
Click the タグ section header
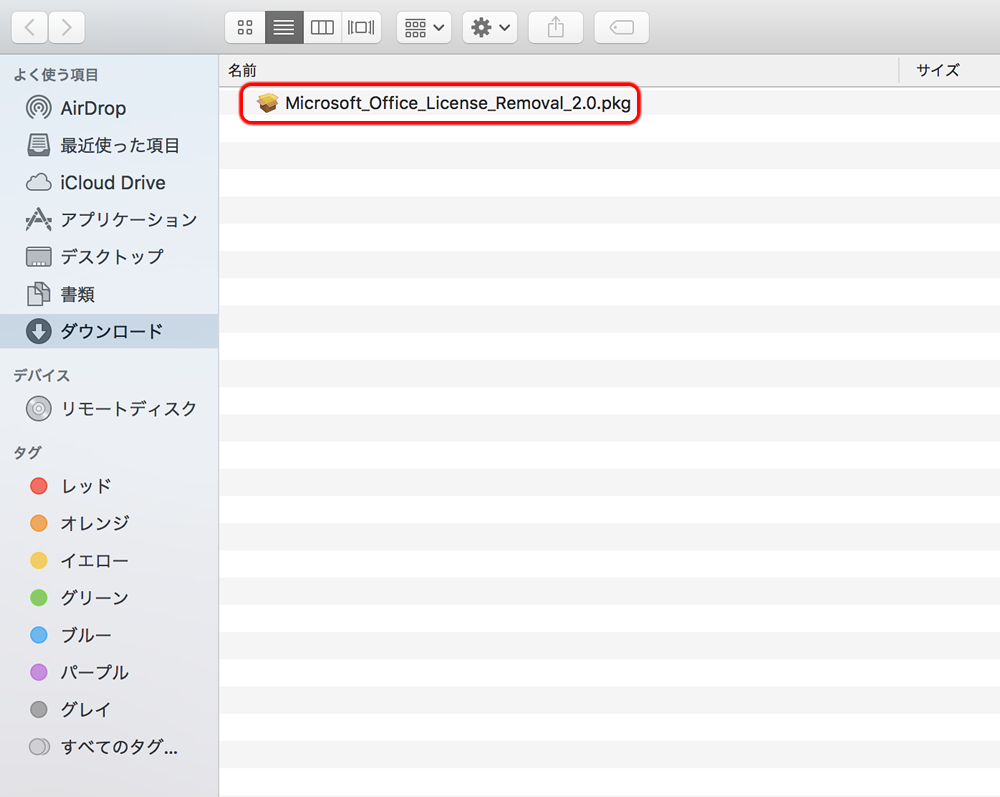27,453
